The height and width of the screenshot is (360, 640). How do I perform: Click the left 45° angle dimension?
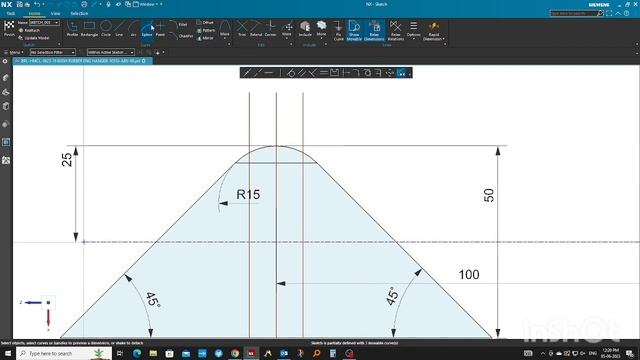(x=153, y=299)
